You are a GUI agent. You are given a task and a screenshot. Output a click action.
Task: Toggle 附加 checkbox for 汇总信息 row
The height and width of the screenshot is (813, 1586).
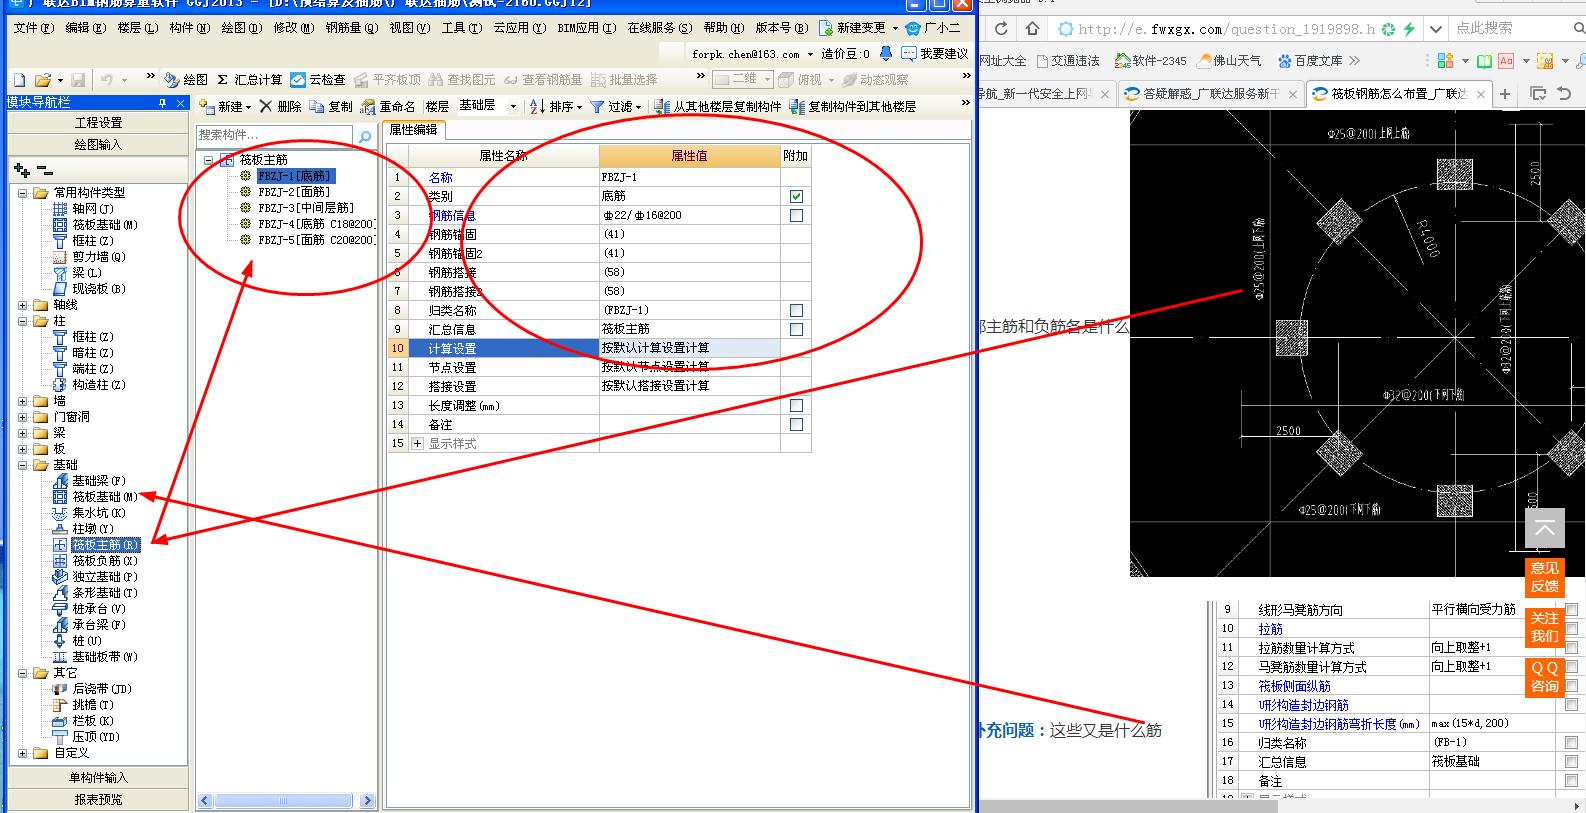pyautogui.click(x=796, y=329)
